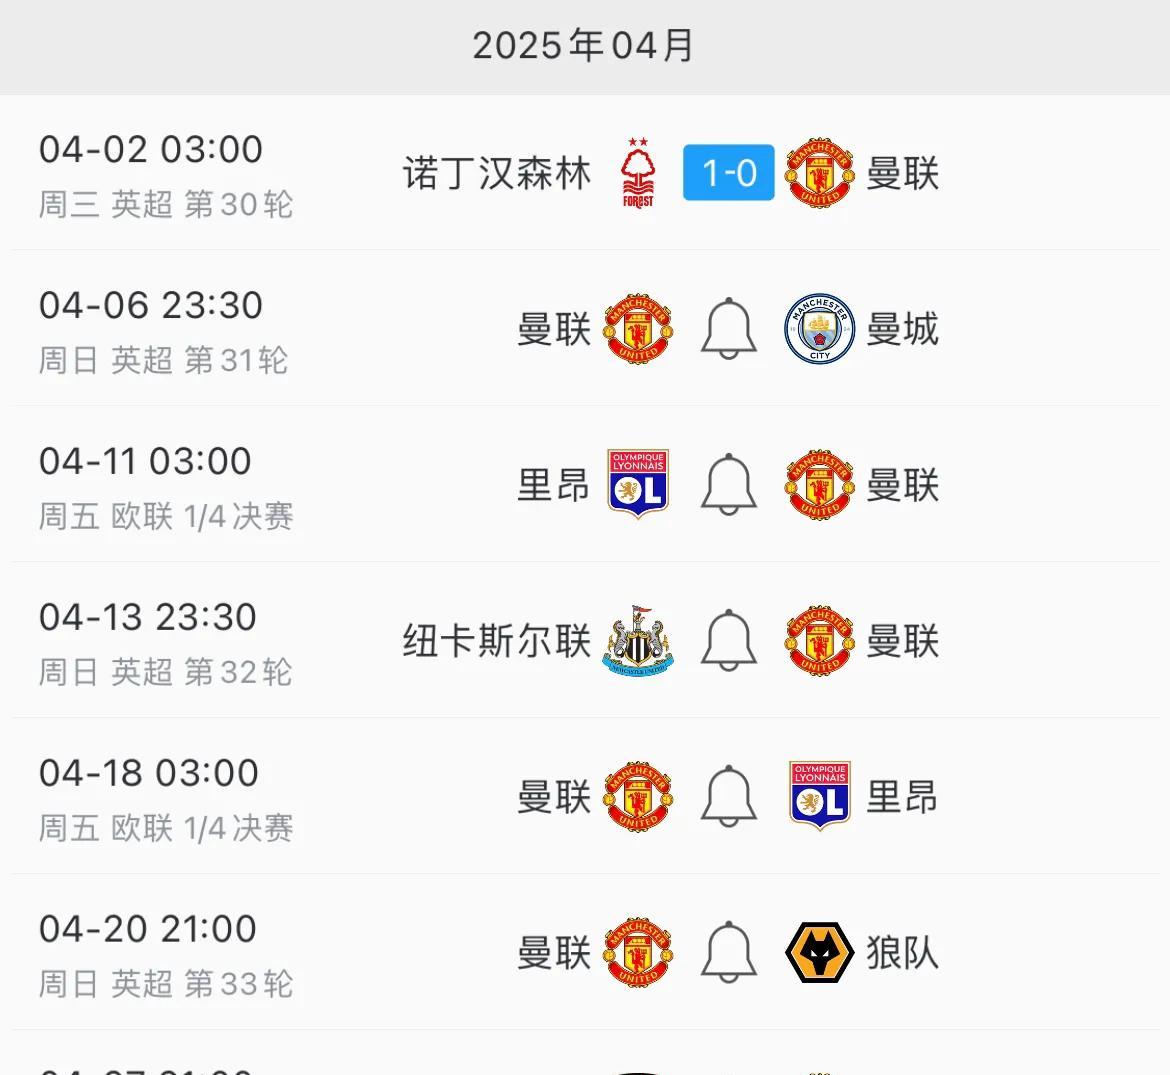Open the 1-0 score badge
This screenshot has width=1170, height=1075.
tap(728, 172)
